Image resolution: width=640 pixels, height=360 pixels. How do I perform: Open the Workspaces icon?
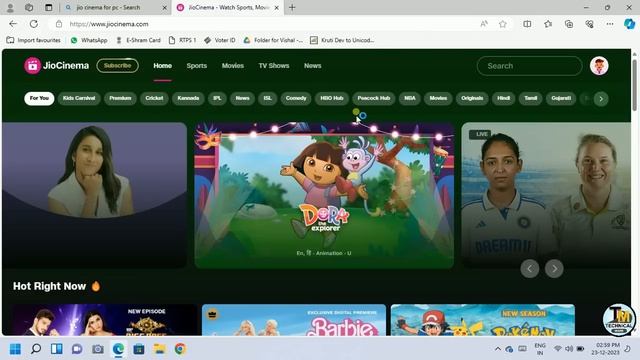point(29,7)
